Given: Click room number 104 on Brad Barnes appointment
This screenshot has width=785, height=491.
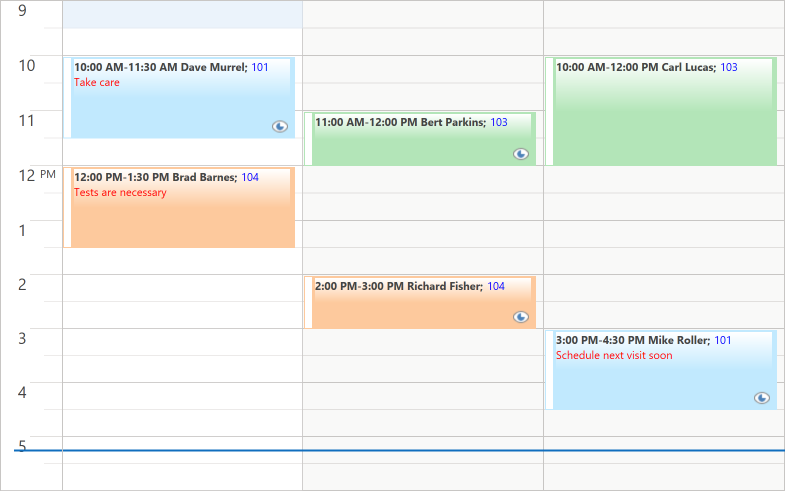Looking at the screenshot, I should (250, 177).
